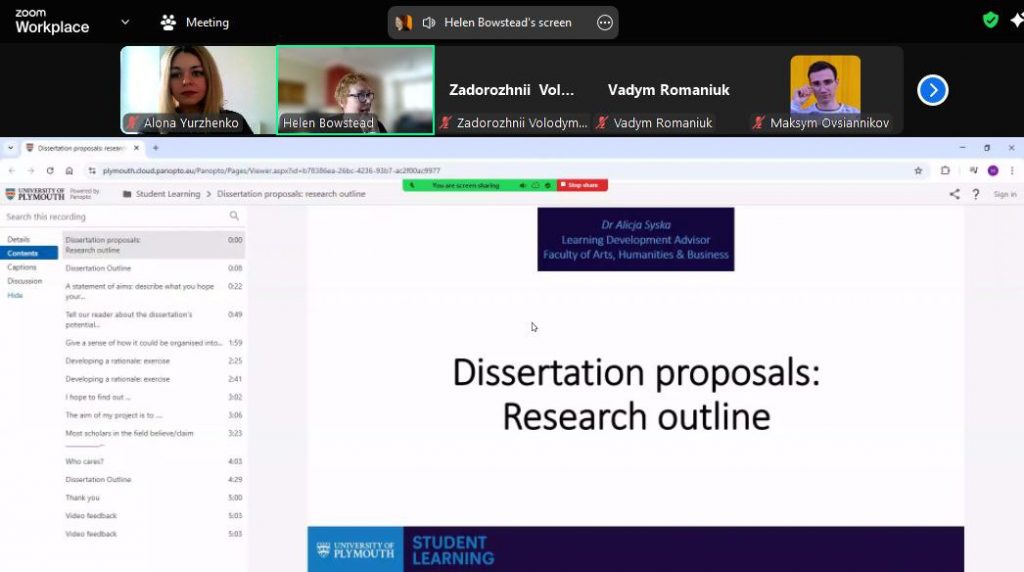
Task: Switch to the Discussion tab
Action: coord(25,281)
